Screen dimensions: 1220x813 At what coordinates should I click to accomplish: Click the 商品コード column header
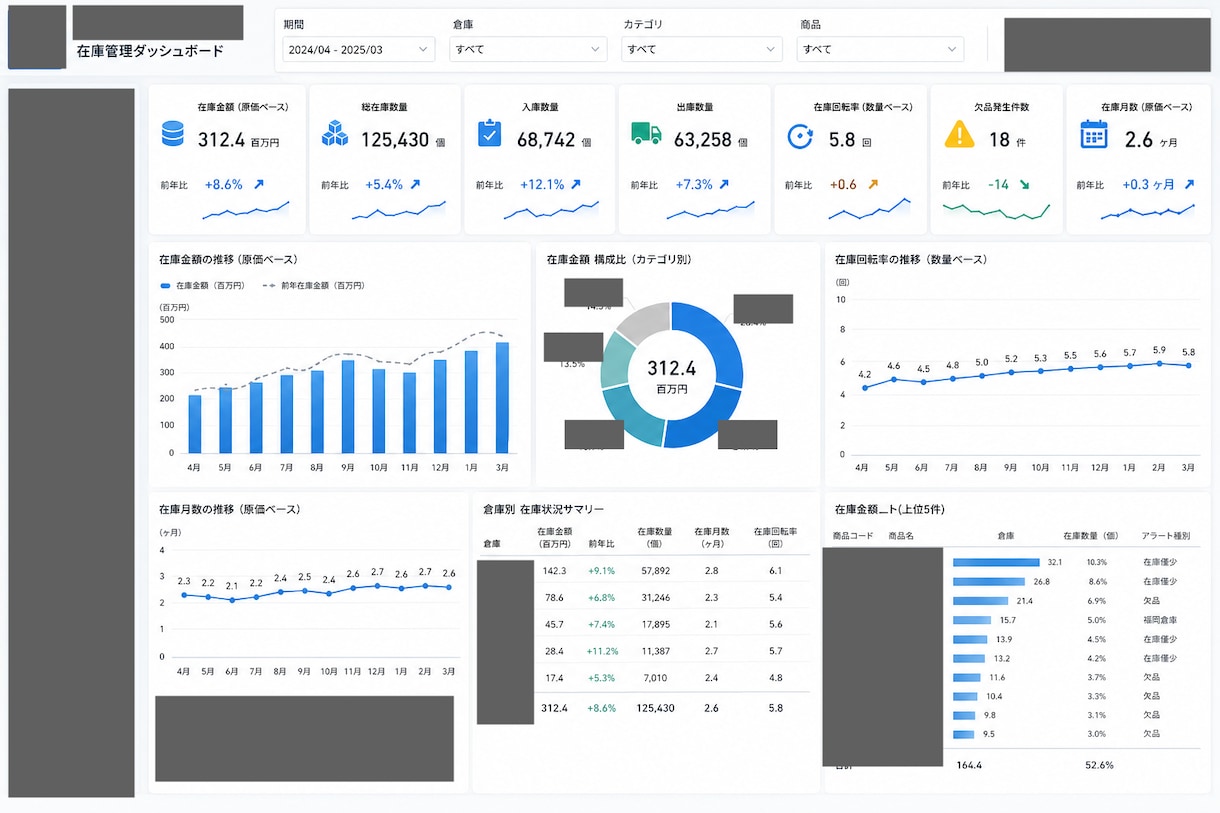click(853, 536)
